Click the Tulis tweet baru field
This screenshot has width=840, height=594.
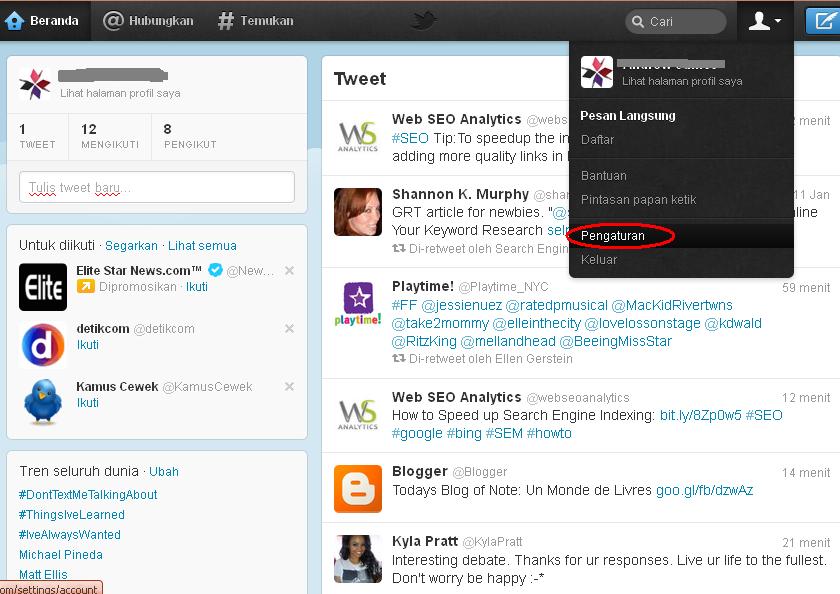[x=155, y=186]
